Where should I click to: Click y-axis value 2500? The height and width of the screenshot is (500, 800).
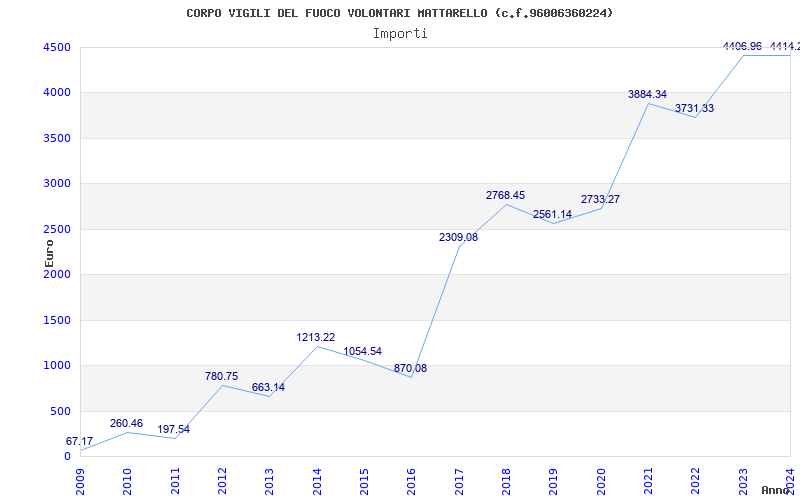(x=57, y=229)
